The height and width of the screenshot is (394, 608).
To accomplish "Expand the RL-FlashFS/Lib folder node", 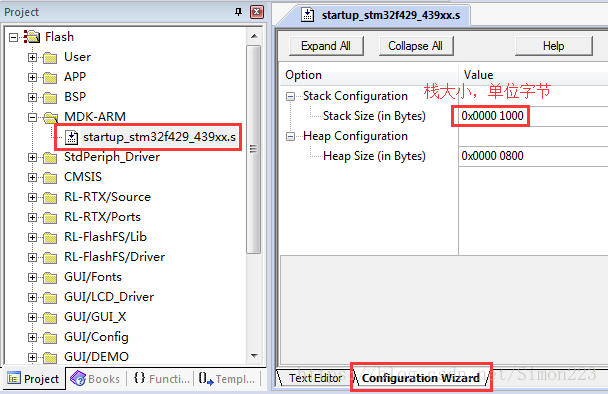I will (x=33, y=237).
